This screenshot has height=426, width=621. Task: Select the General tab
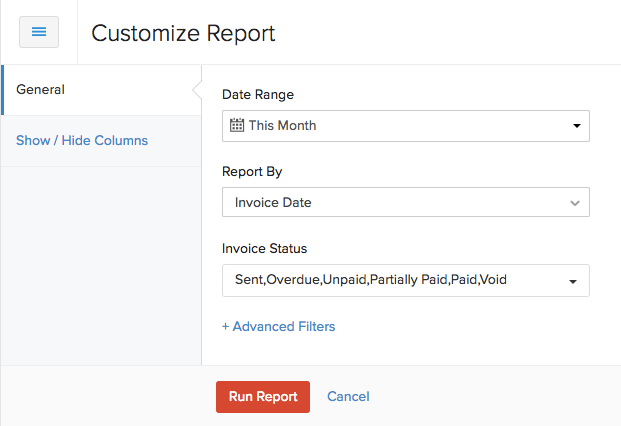tap(41, 90)
